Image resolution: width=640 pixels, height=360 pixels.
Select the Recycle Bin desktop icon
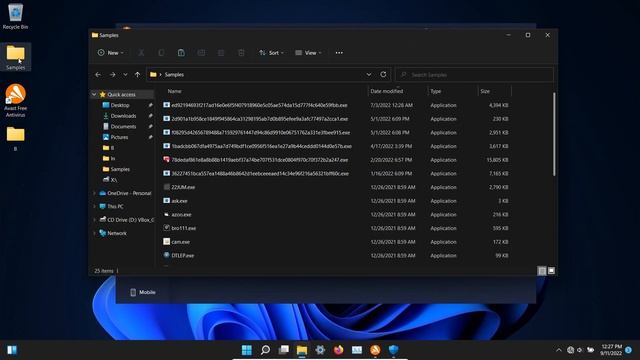pos(16,17)
